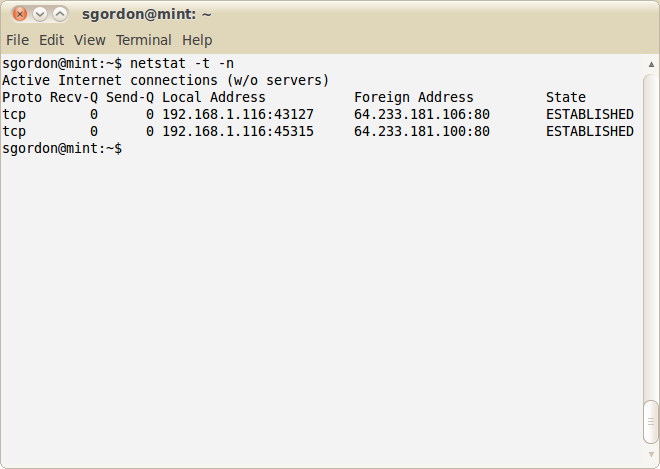Screen dimensions: 660x469
Task: Click foreign address 64.233.181.106:80
Action: point(422,115)
